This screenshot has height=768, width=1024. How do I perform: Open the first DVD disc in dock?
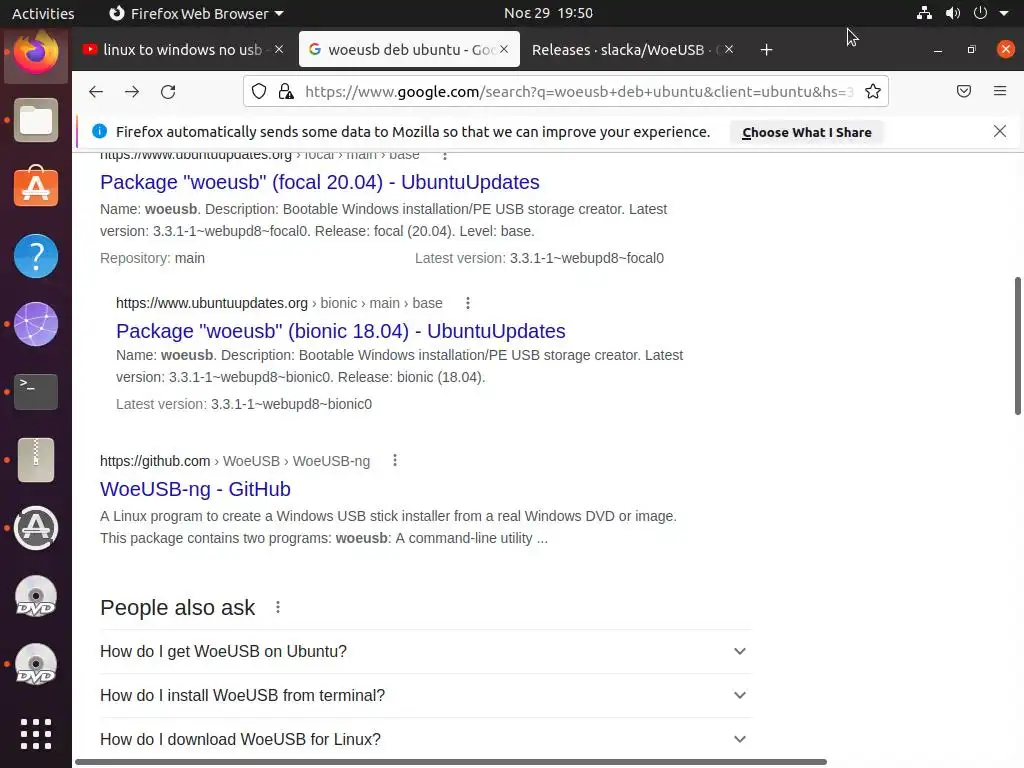pyautogui.click(x=36, y=596)
